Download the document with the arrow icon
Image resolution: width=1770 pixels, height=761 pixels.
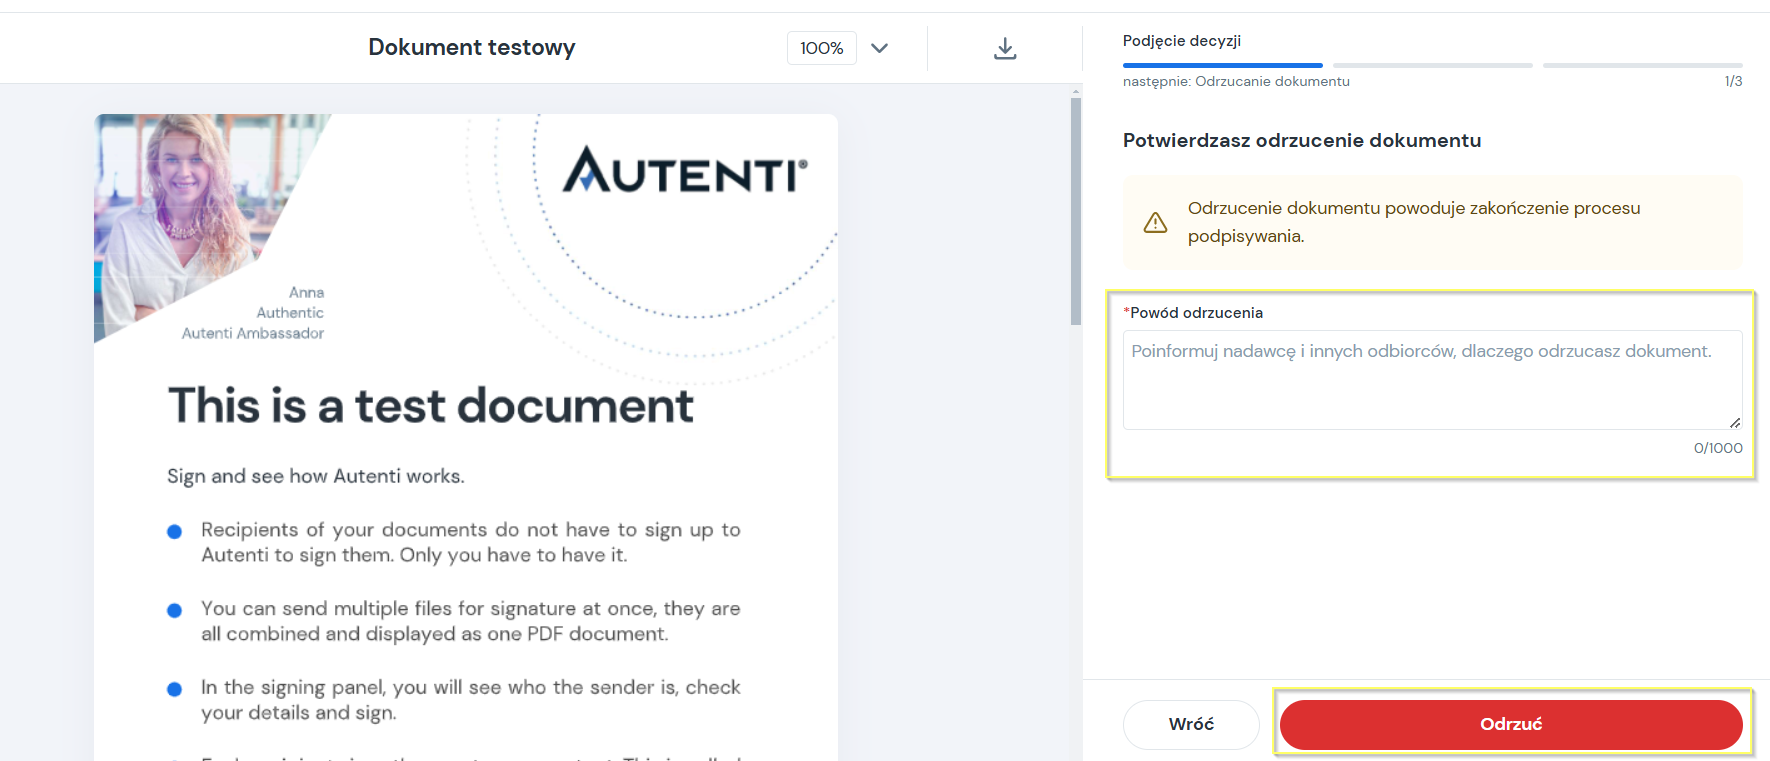(x=1005, y=48)
